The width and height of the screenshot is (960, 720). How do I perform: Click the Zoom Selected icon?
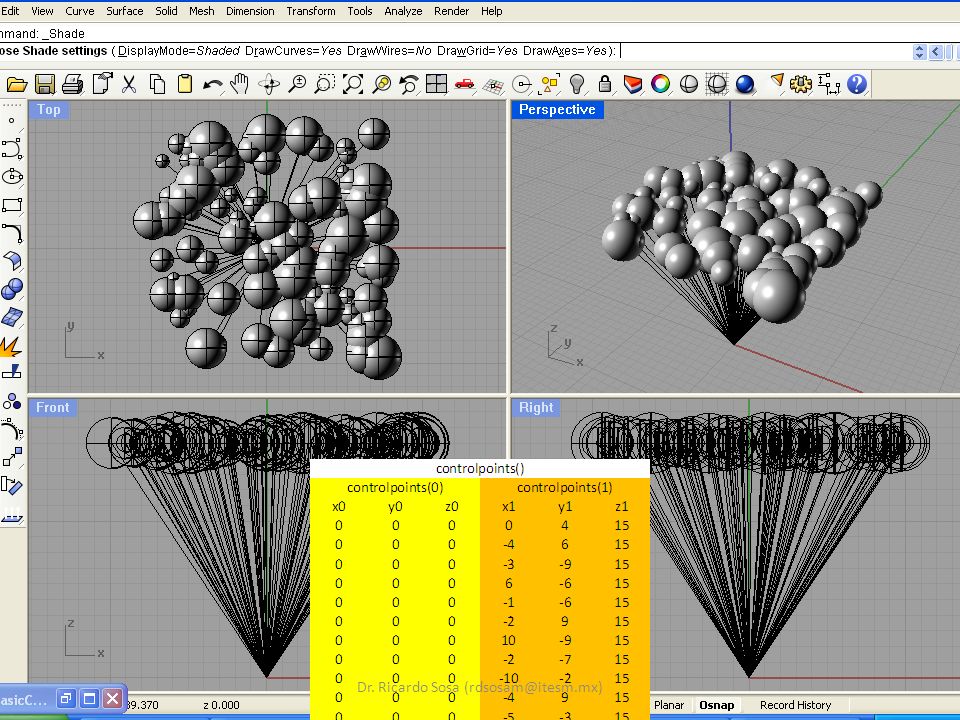(381, 84)
